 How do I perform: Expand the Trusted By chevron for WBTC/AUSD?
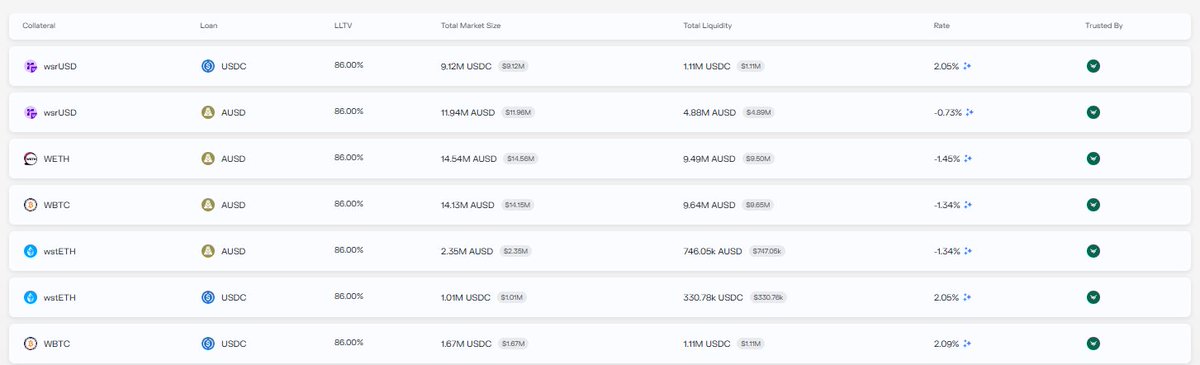[1093, 205]
